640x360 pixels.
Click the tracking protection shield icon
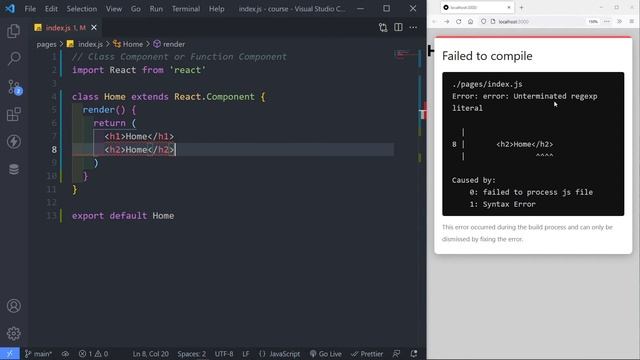coord(484,22)
